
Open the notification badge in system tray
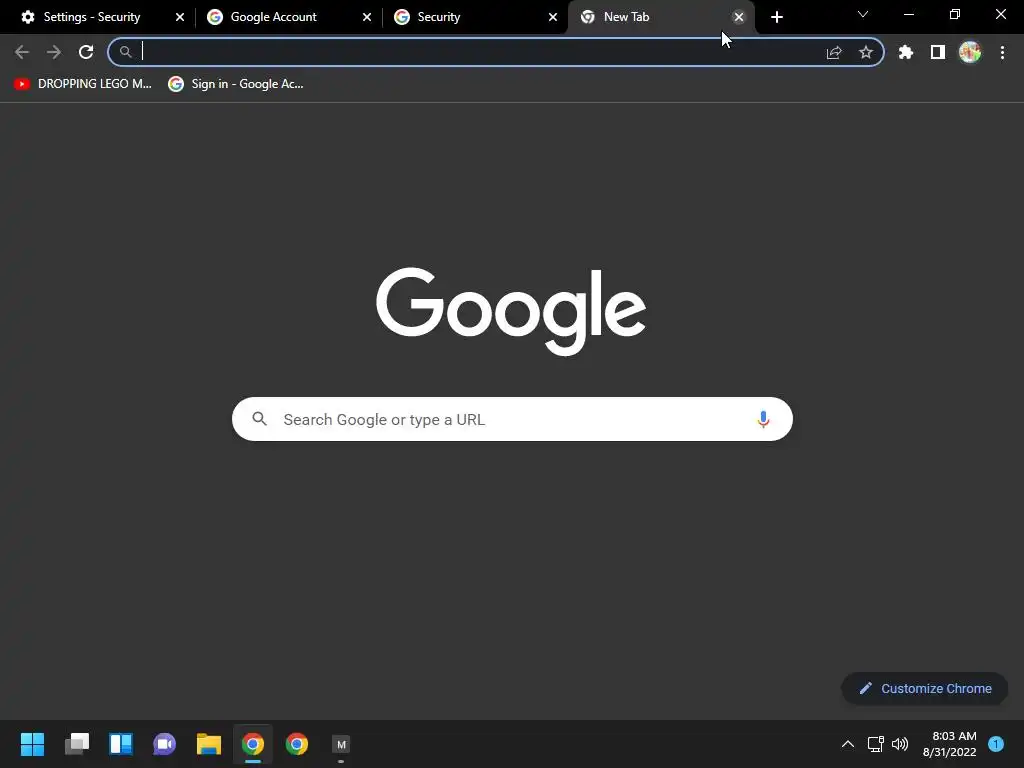point(996,743)
